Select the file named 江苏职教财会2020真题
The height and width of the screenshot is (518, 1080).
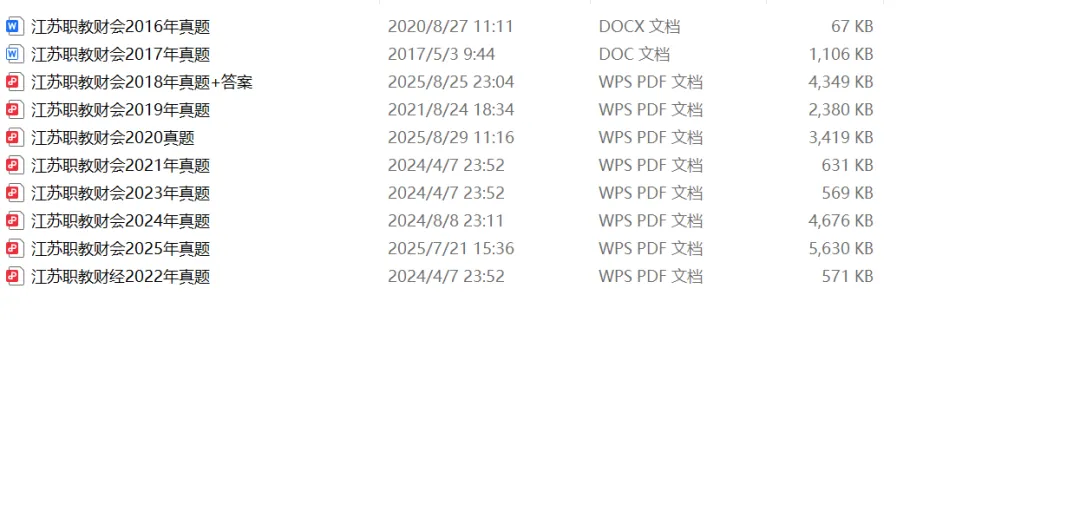113,138
